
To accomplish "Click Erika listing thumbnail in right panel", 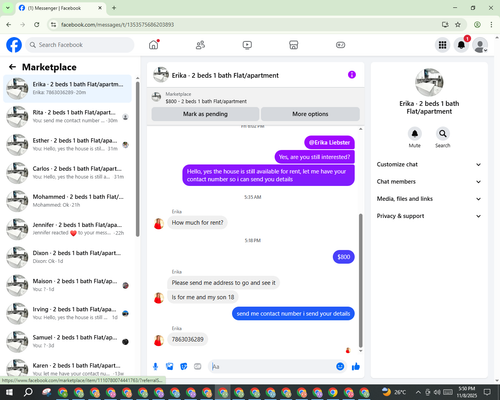I will [x=429, y=82].
